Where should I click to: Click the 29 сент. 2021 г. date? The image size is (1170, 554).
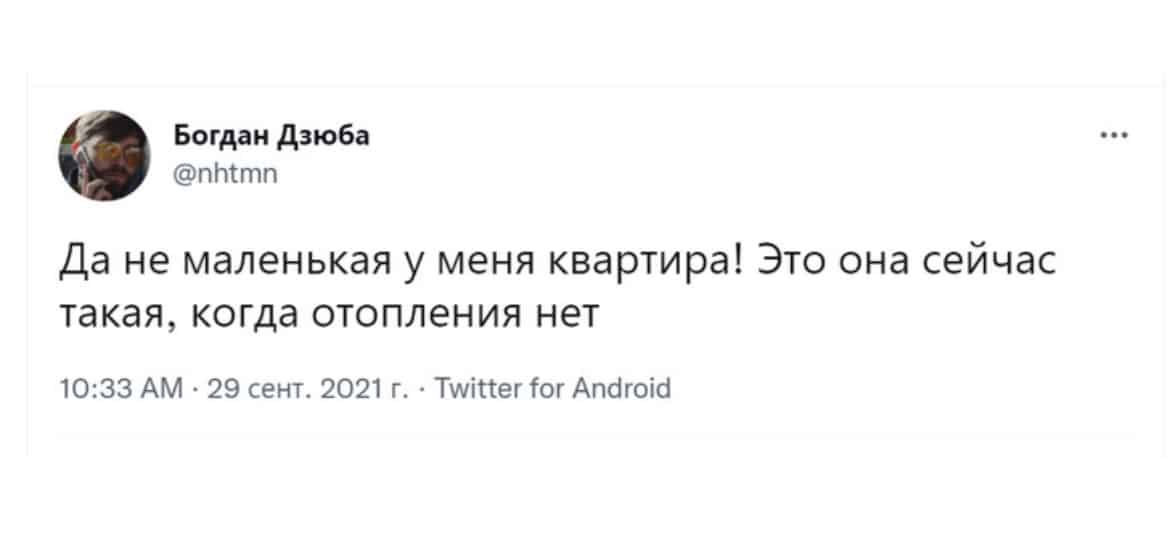pos(309,388)
